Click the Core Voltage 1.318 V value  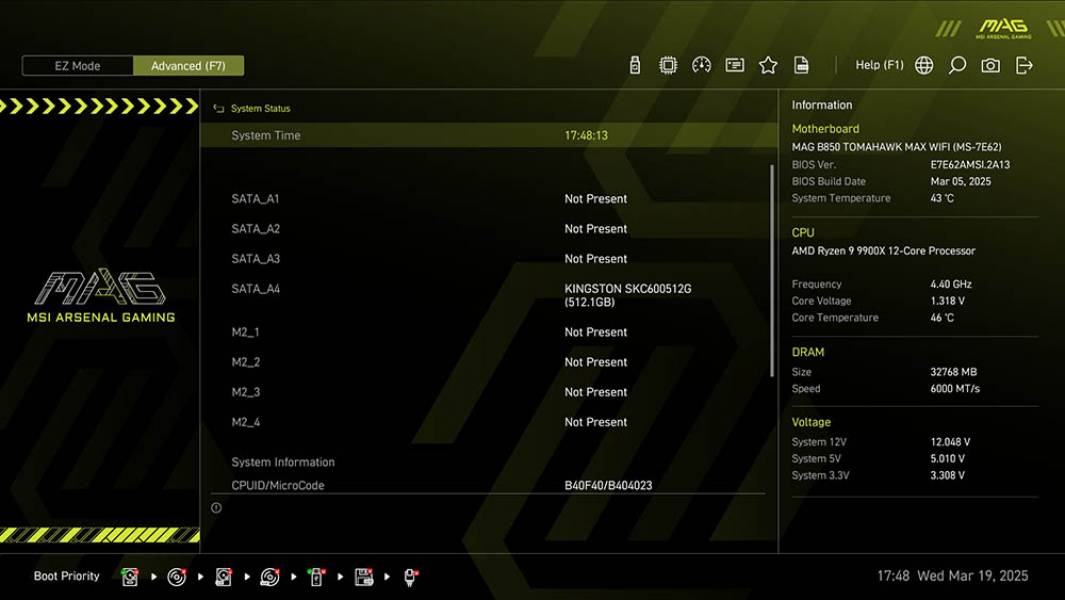point(947,300)
